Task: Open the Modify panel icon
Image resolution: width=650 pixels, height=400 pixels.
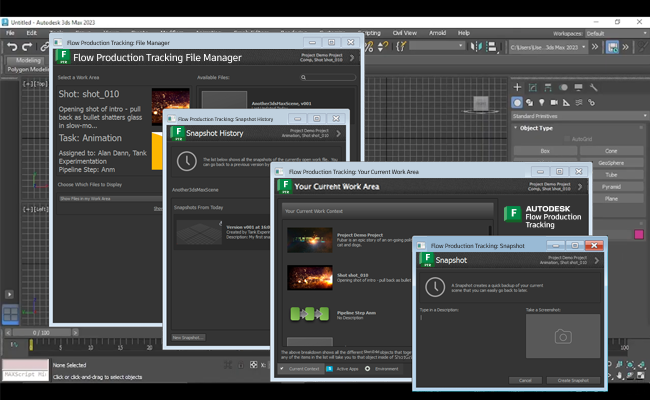Action: (x=533, y=87)
